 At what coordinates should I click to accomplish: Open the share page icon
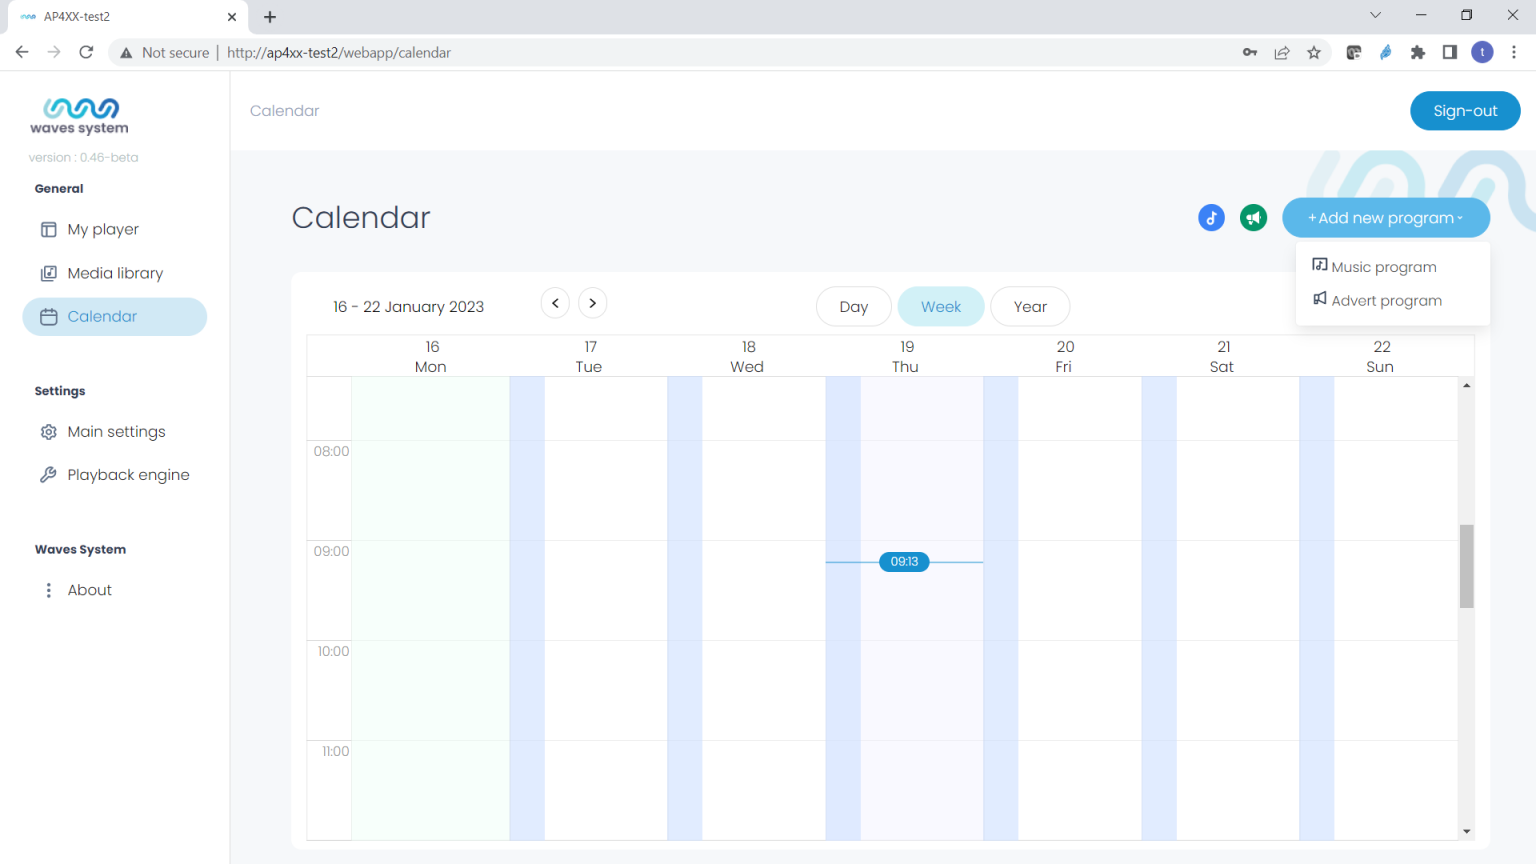1281,53
